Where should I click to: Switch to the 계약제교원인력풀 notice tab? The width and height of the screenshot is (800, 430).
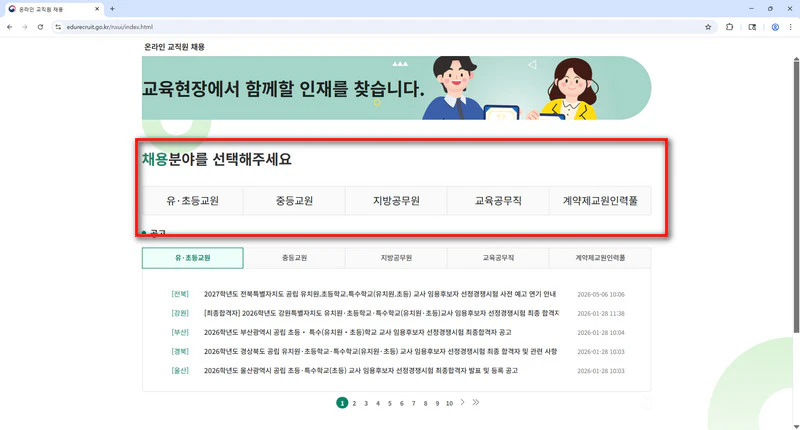(x=600, y=258)
